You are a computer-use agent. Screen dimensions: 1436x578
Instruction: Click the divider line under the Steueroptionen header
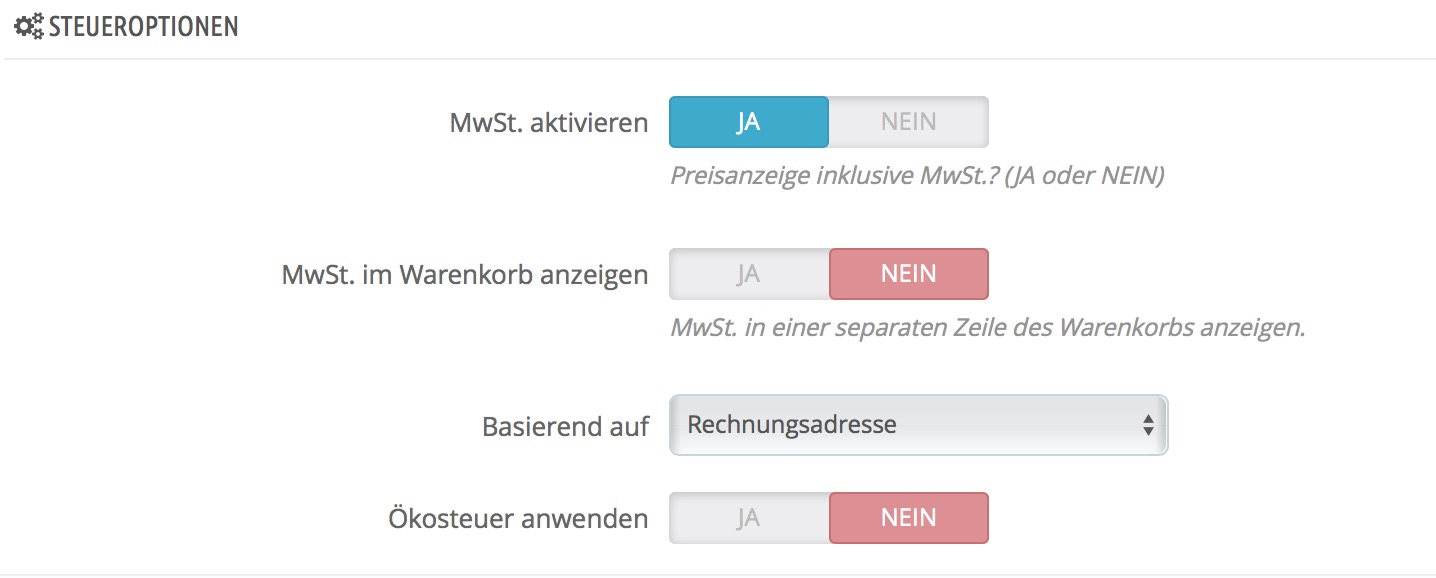tap(718, 59)
